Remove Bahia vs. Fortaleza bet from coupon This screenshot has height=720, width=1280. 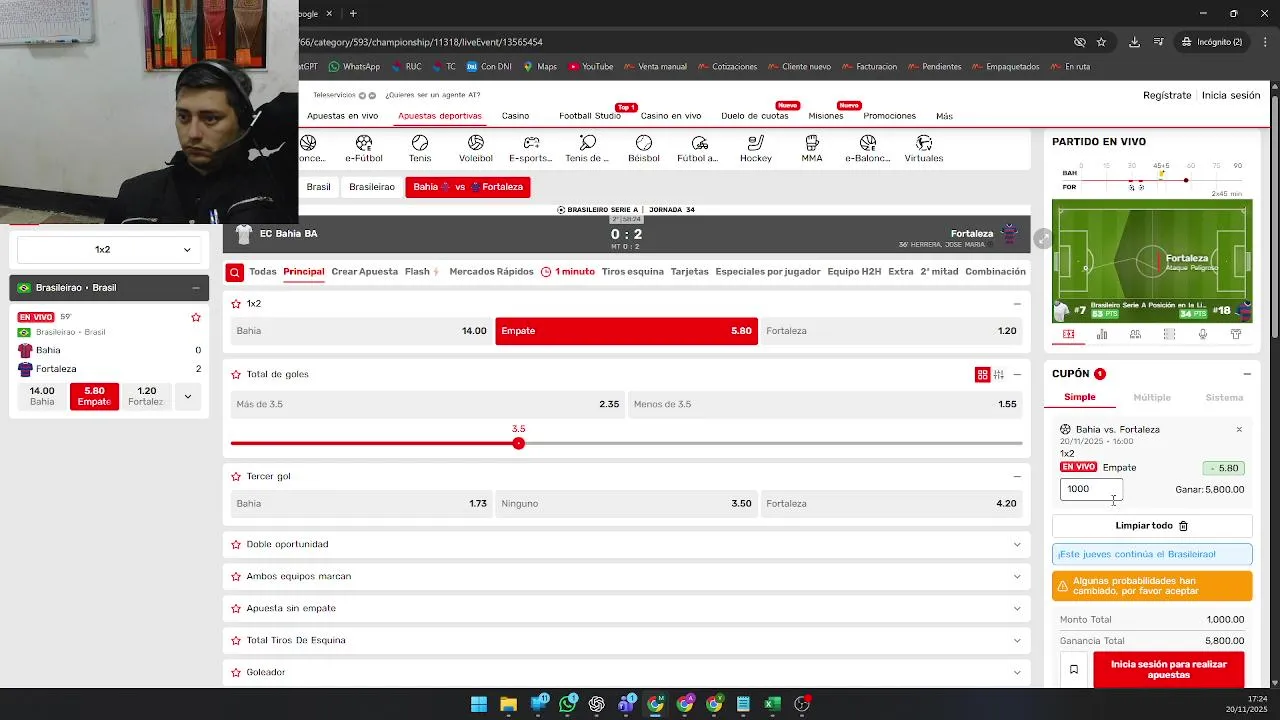(x=1239, y=430)
